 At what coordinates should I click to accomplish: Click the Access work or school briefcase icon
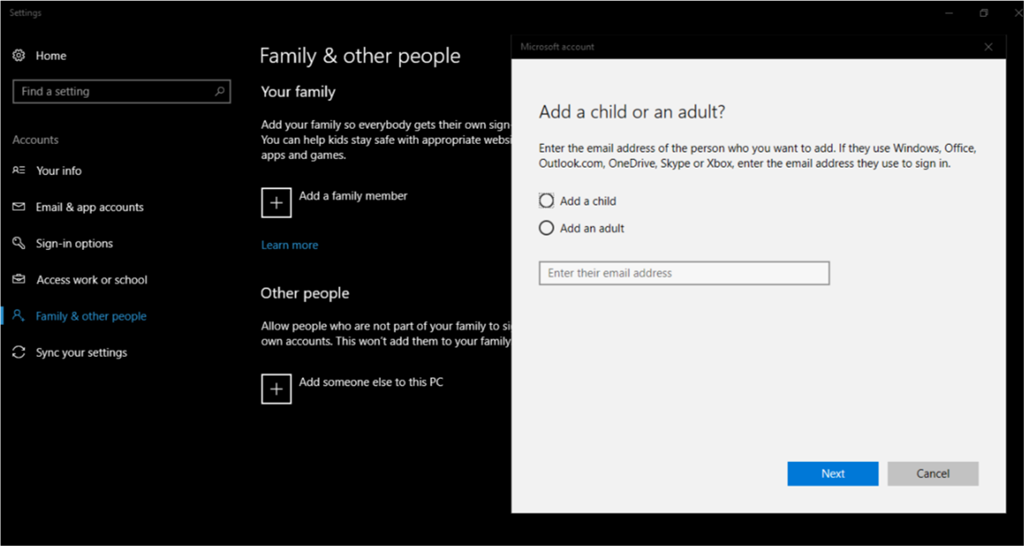pos(19,280)
